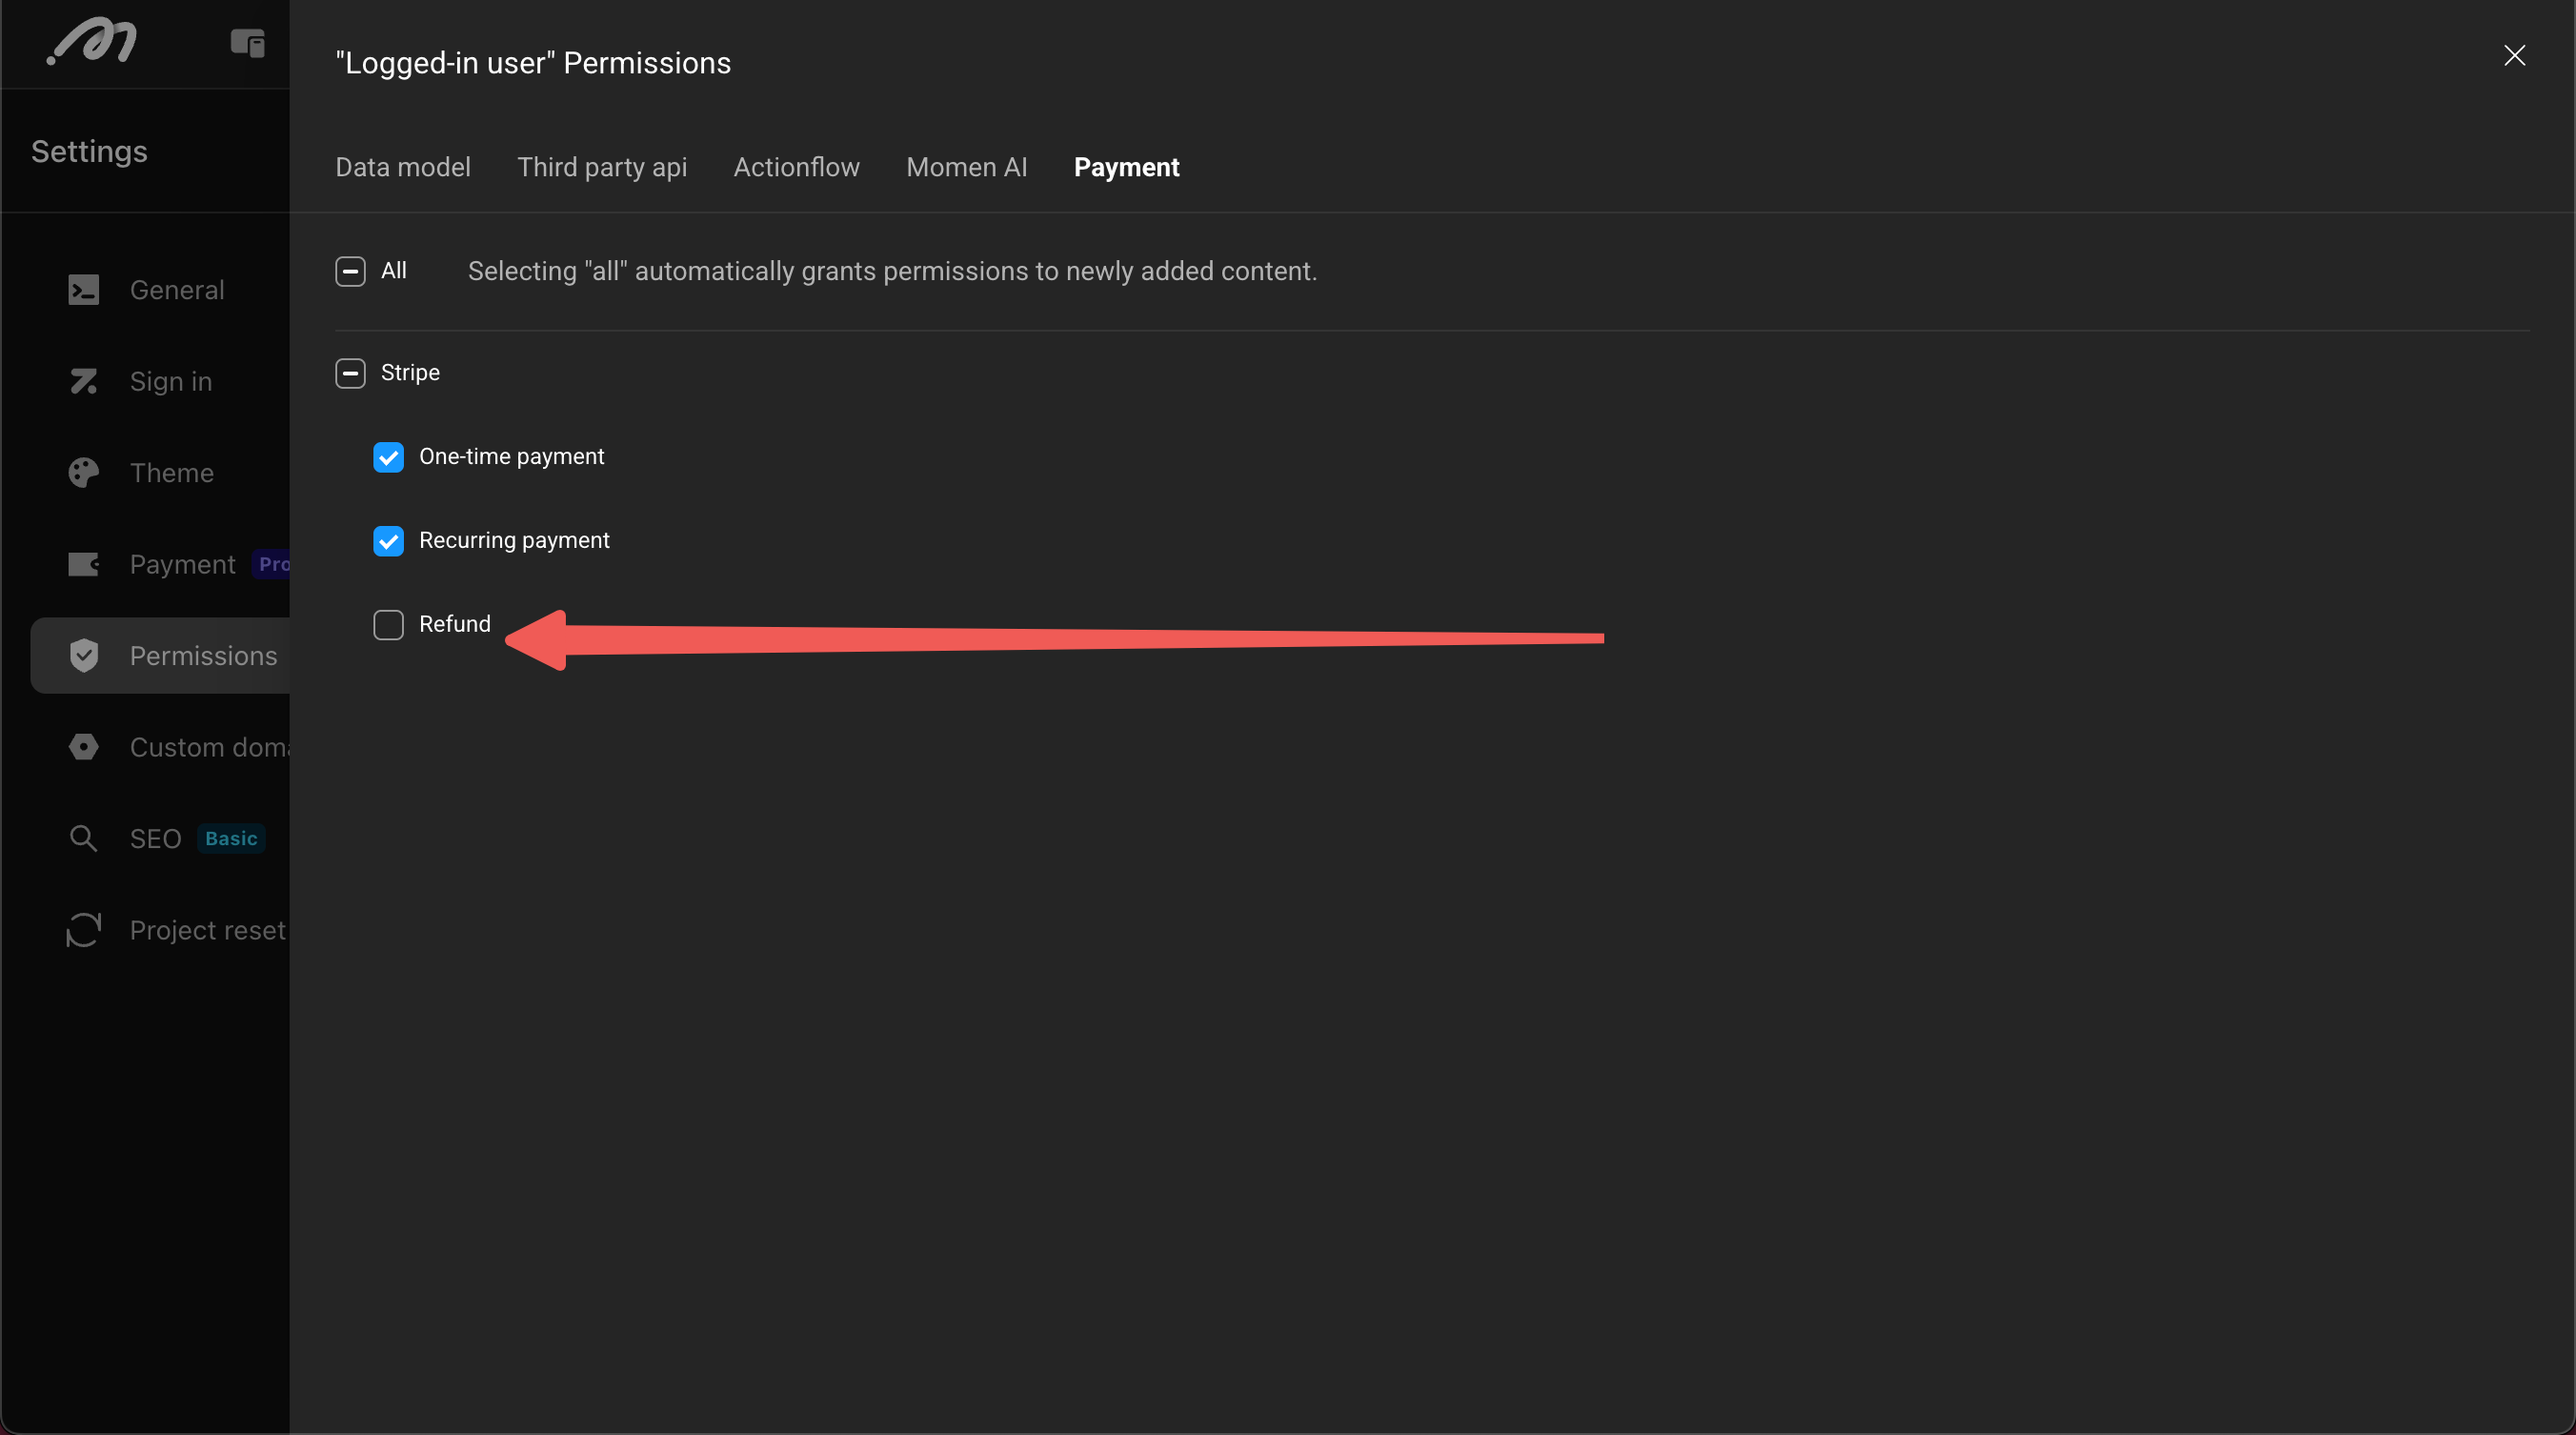The width and height of the screenshot is (2576, 1435).
Task: Open Sign in settings via its icon
Action: click(84, 381)
